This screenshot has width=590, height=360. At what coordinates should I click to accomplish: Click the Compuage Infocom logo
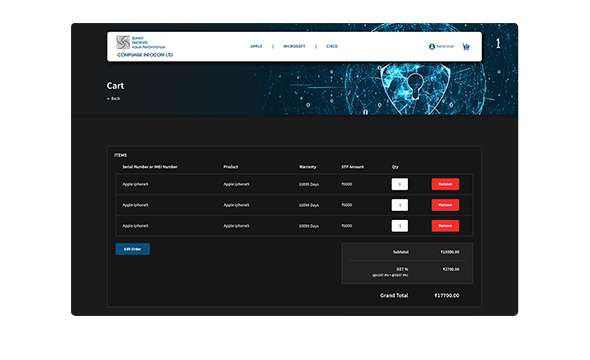pos(144,47)
